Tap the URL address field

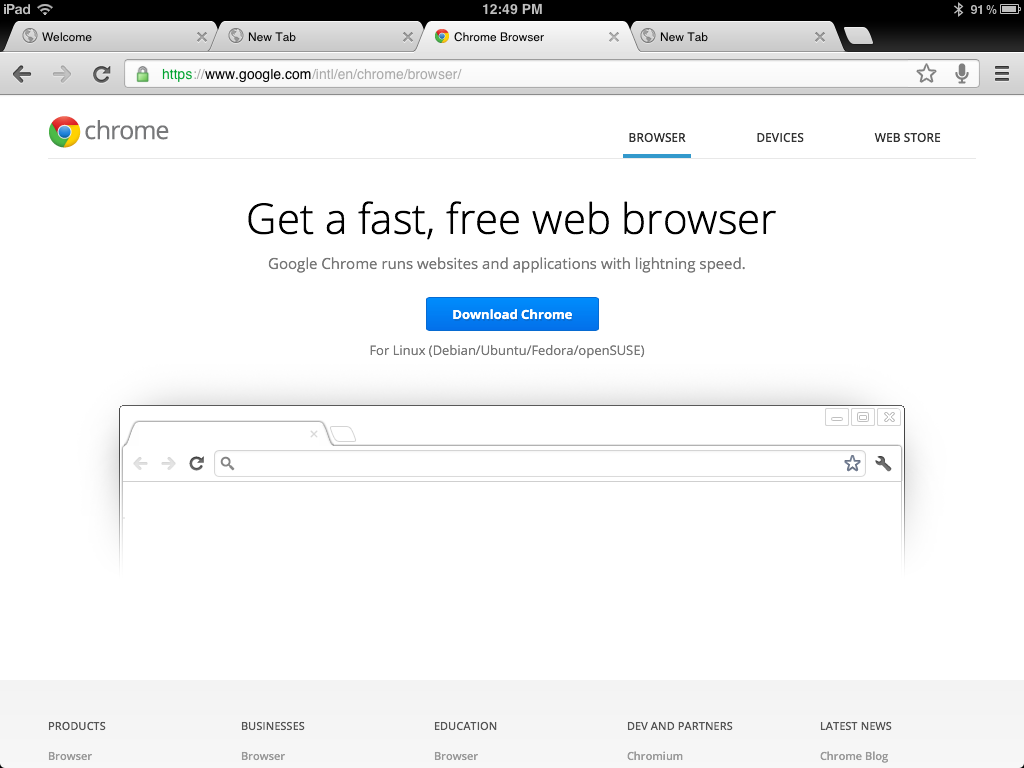tap(530, 74)
